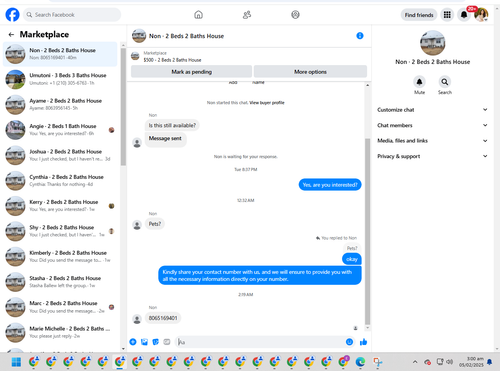Screen dimensions: 500x371
Task: Open Kimberly - 2 Beds 2 Baths conversation
Action: [x=60, y=257]
